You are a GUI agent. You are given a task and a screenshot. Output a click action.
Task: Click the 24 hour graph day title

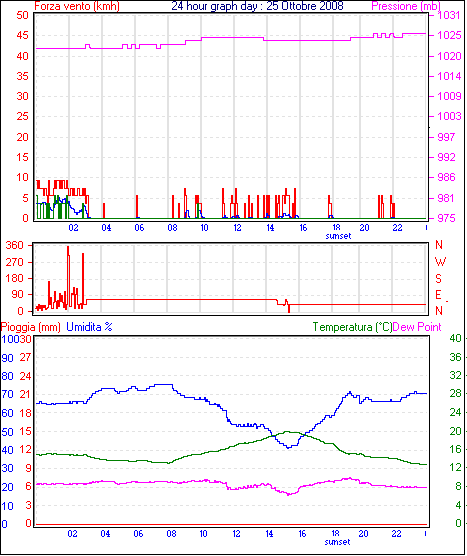click(257, 6)
